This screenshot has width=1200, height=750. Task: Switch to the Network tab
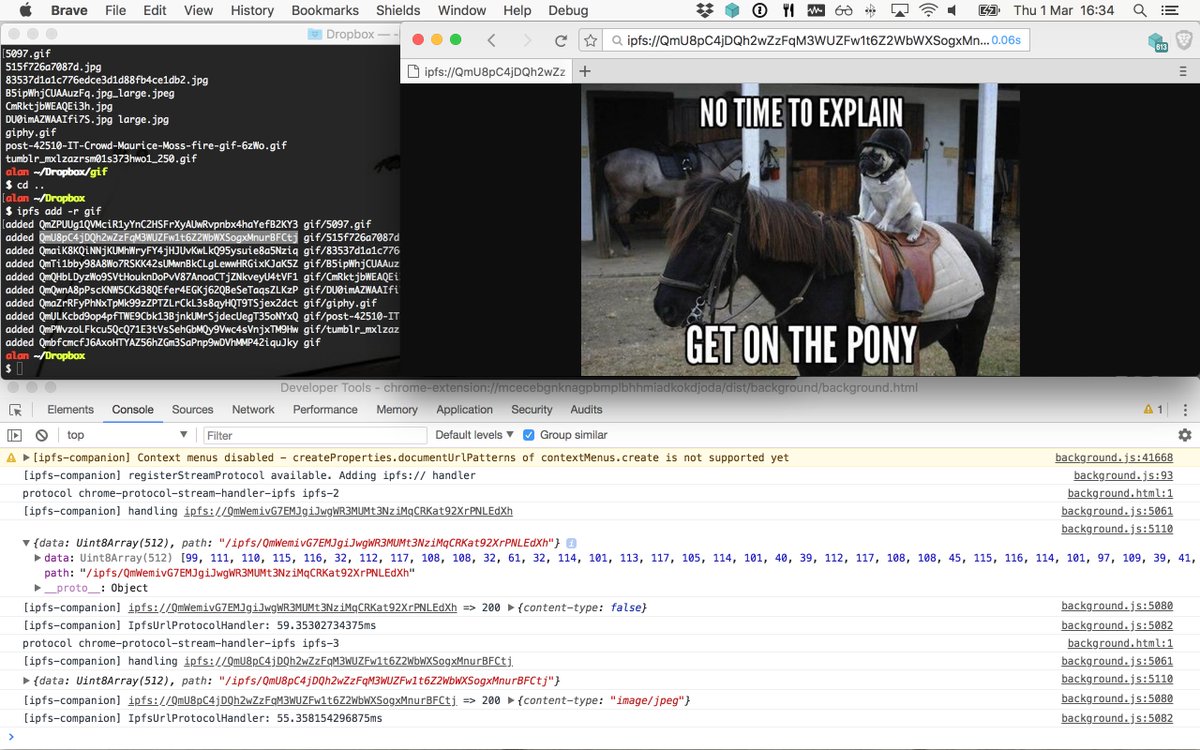[253, 409]
